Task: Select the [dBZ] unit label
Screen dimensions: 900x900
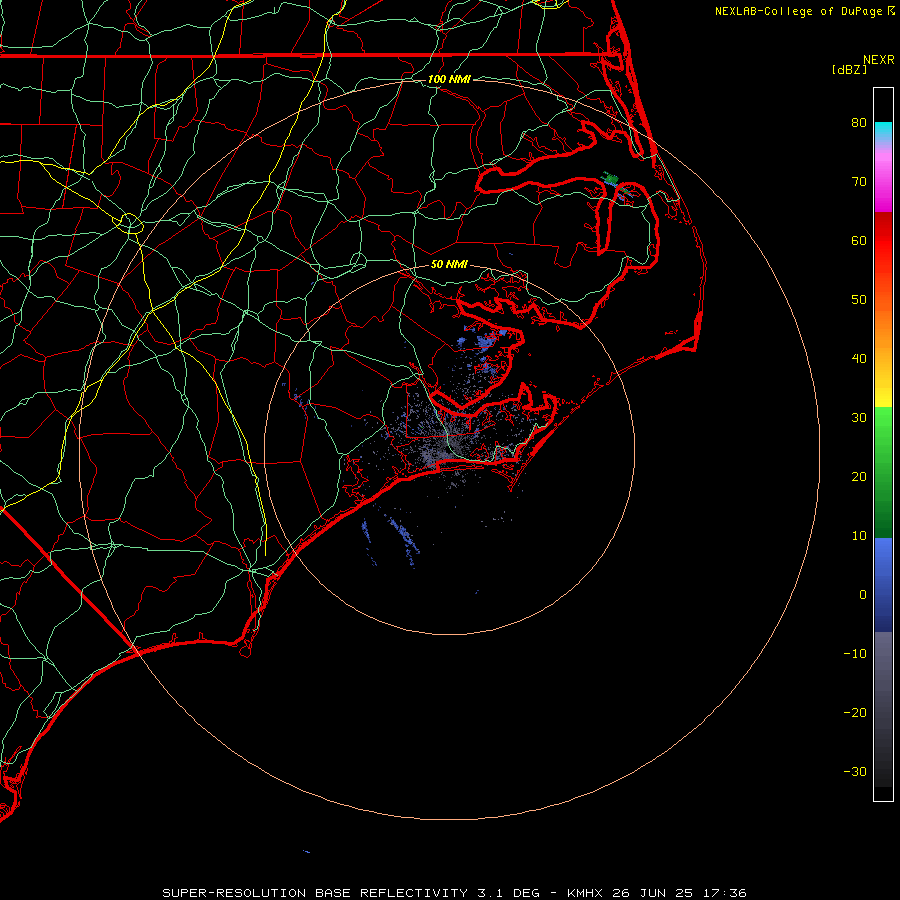Action: (849, 70)
